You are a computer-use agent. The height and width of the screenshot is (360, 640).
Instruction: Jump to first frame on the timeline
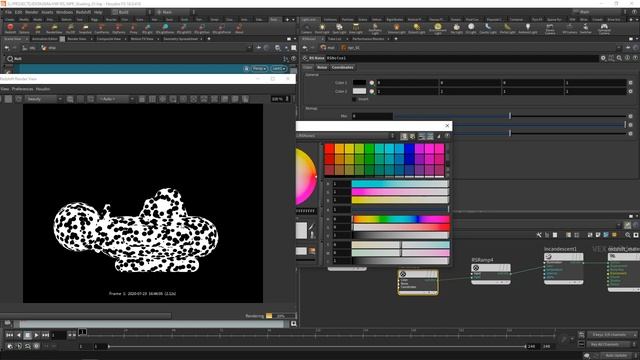pyautogui.click(x=9, y=335)
